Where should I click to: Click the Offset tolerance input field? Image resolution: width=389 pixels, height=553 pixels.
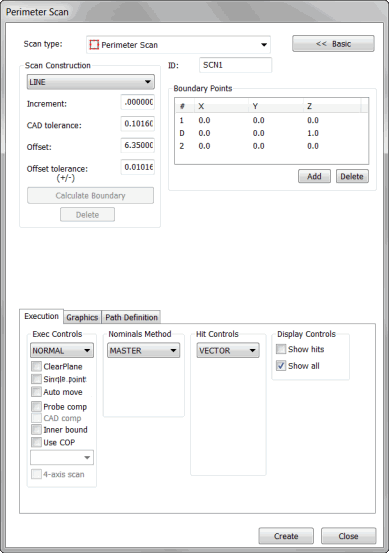point(138,167)
